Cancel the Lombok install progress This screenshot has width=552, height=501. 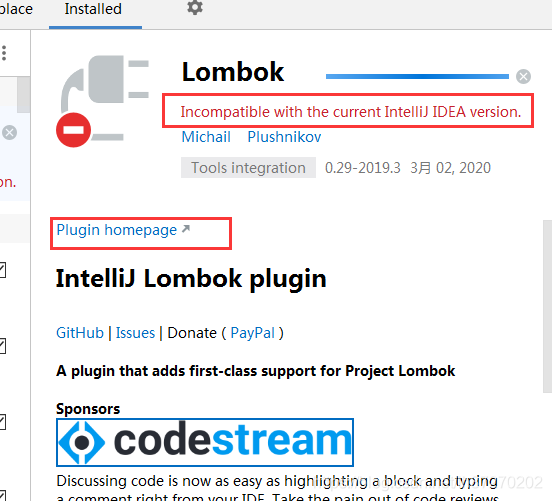(x=523, y=76)
